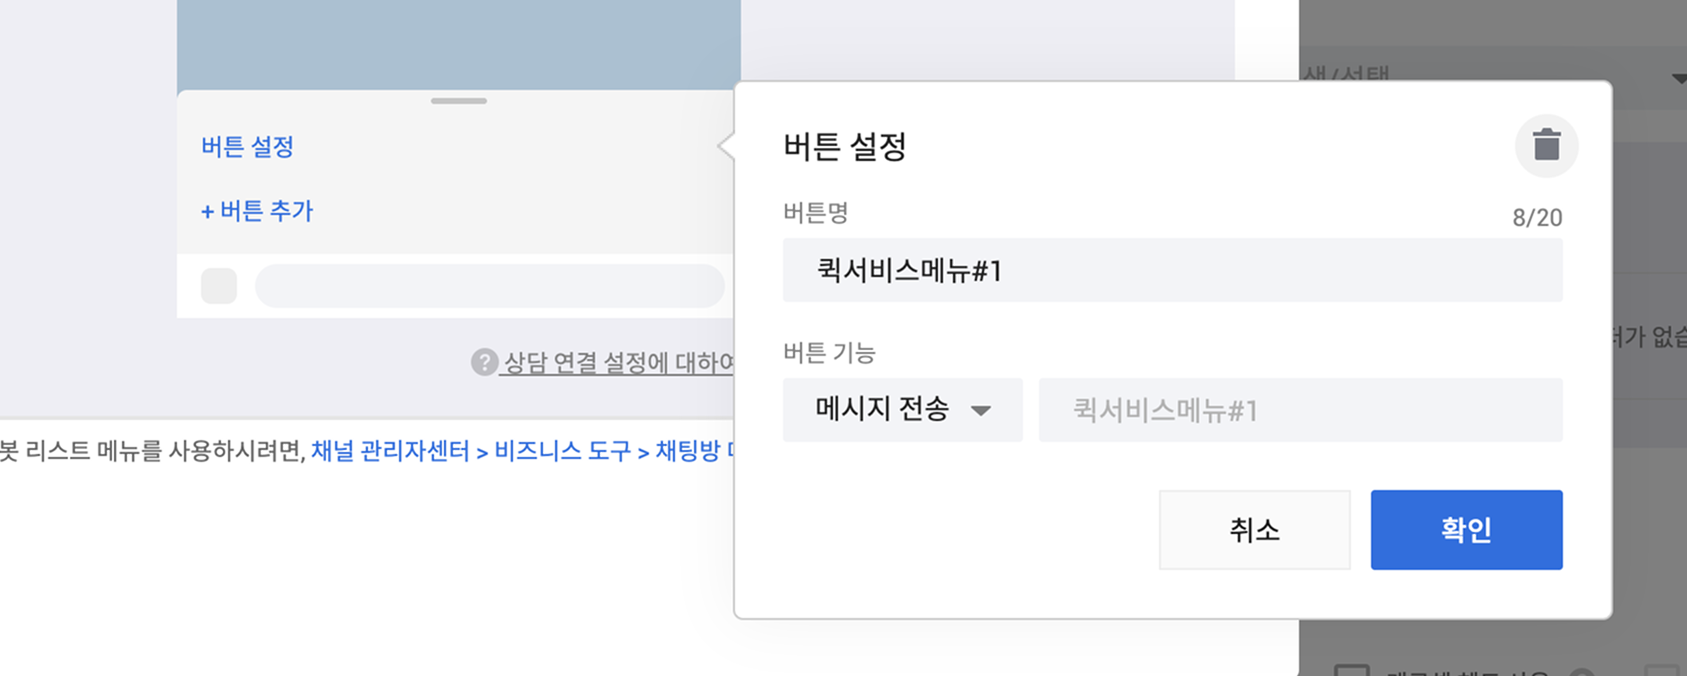This screenshot has height=676, width=1687.
Task: Click the grey square icon in preview bar
Action: (219, 286)
